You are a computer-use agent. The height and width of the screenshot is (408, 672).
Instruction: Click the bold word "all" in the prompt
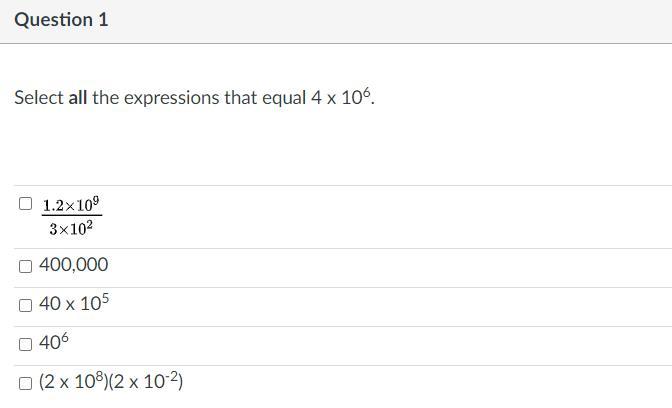click(78, 98)
